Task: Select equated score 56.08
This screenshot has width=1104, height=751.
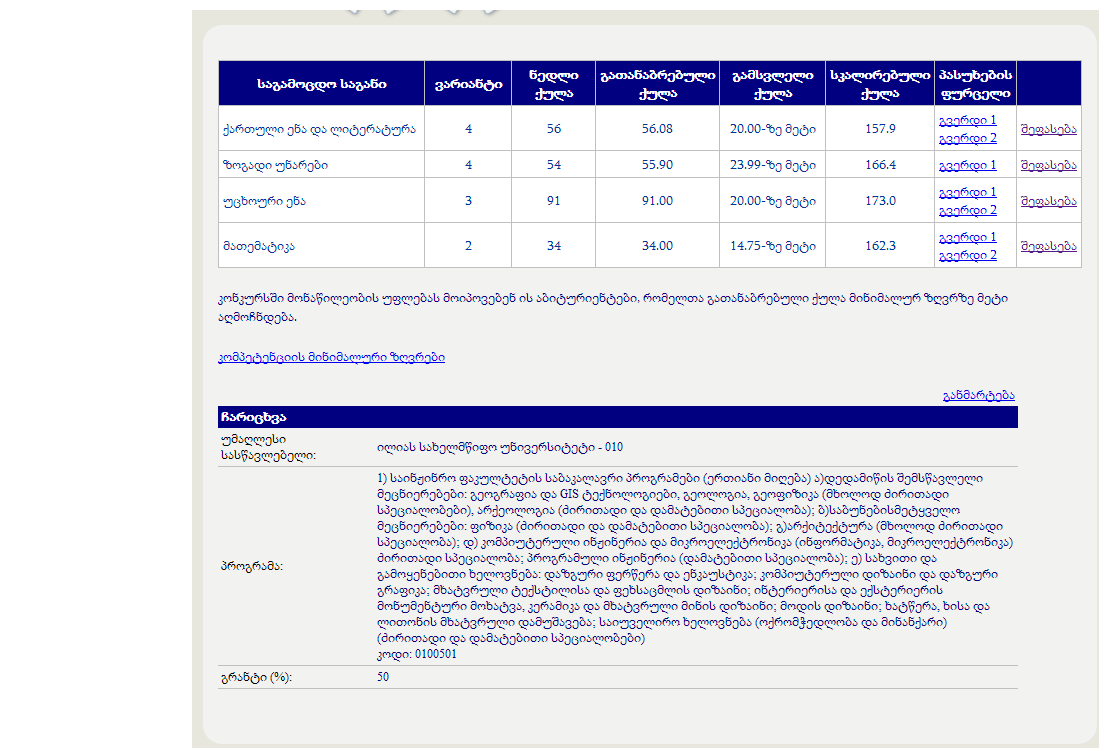Action: point(658,129)
